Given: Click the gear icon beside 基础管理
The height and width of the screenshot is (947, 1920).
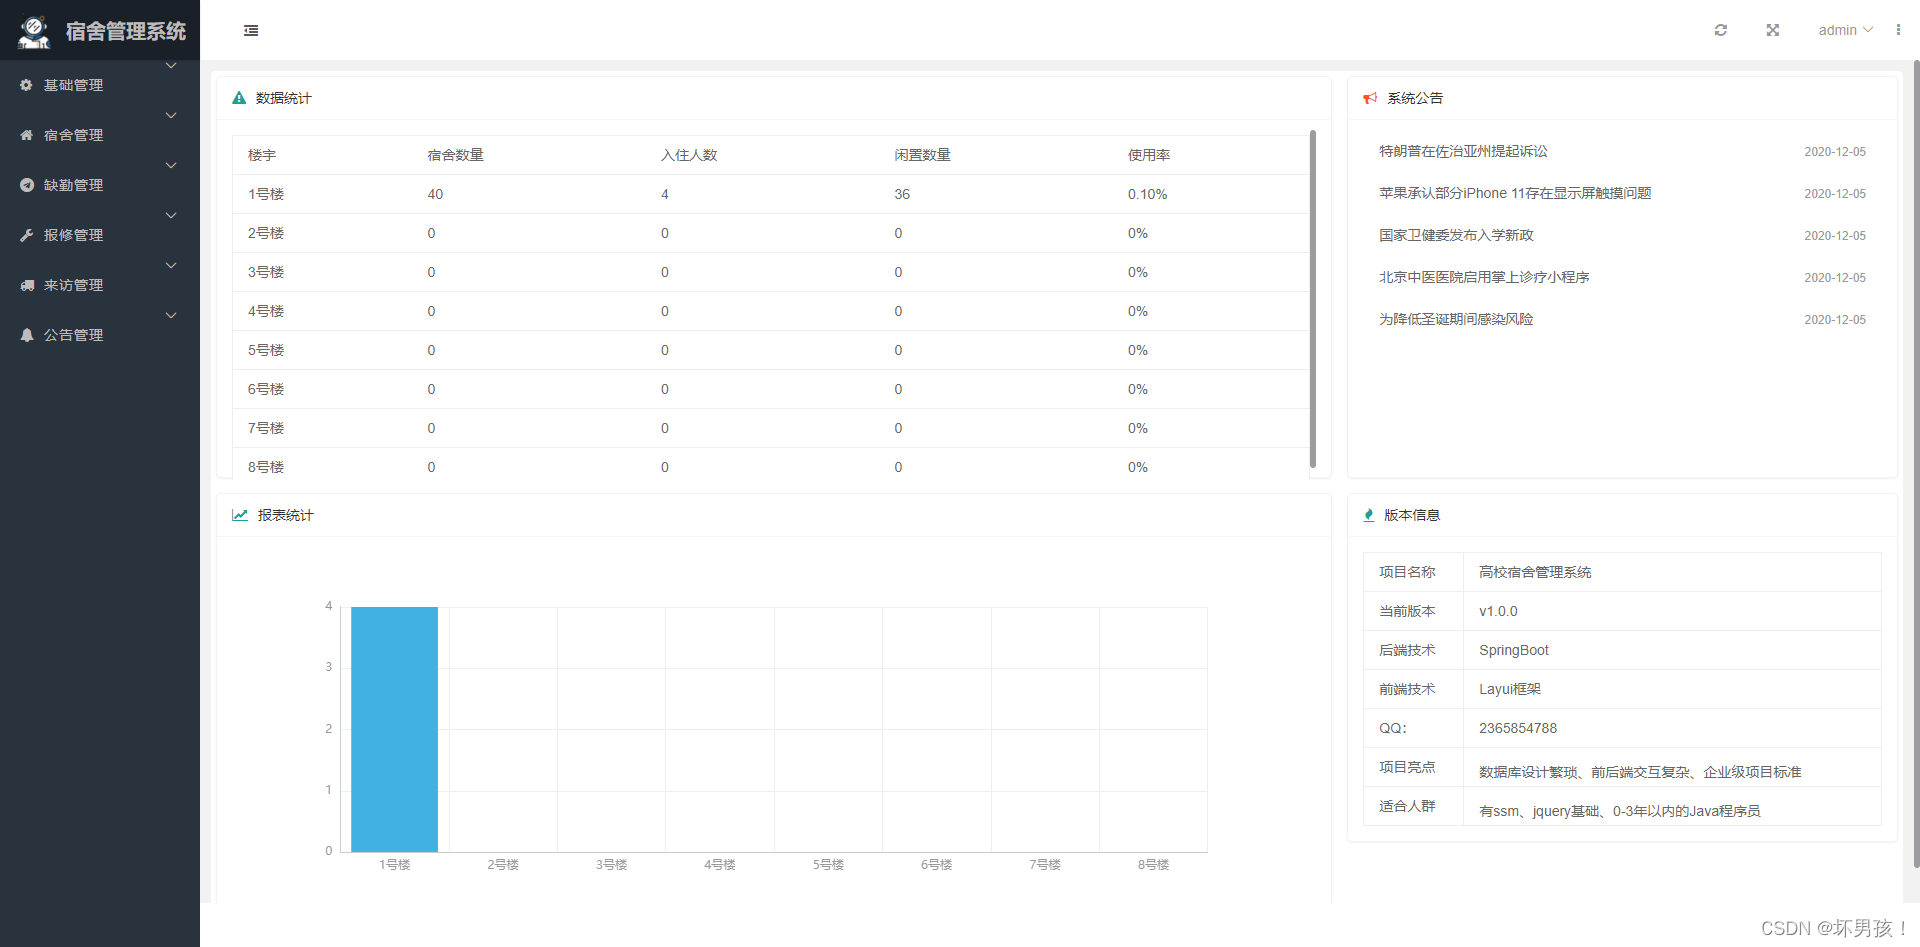Looking at the screenshot, I should [27, 85].
